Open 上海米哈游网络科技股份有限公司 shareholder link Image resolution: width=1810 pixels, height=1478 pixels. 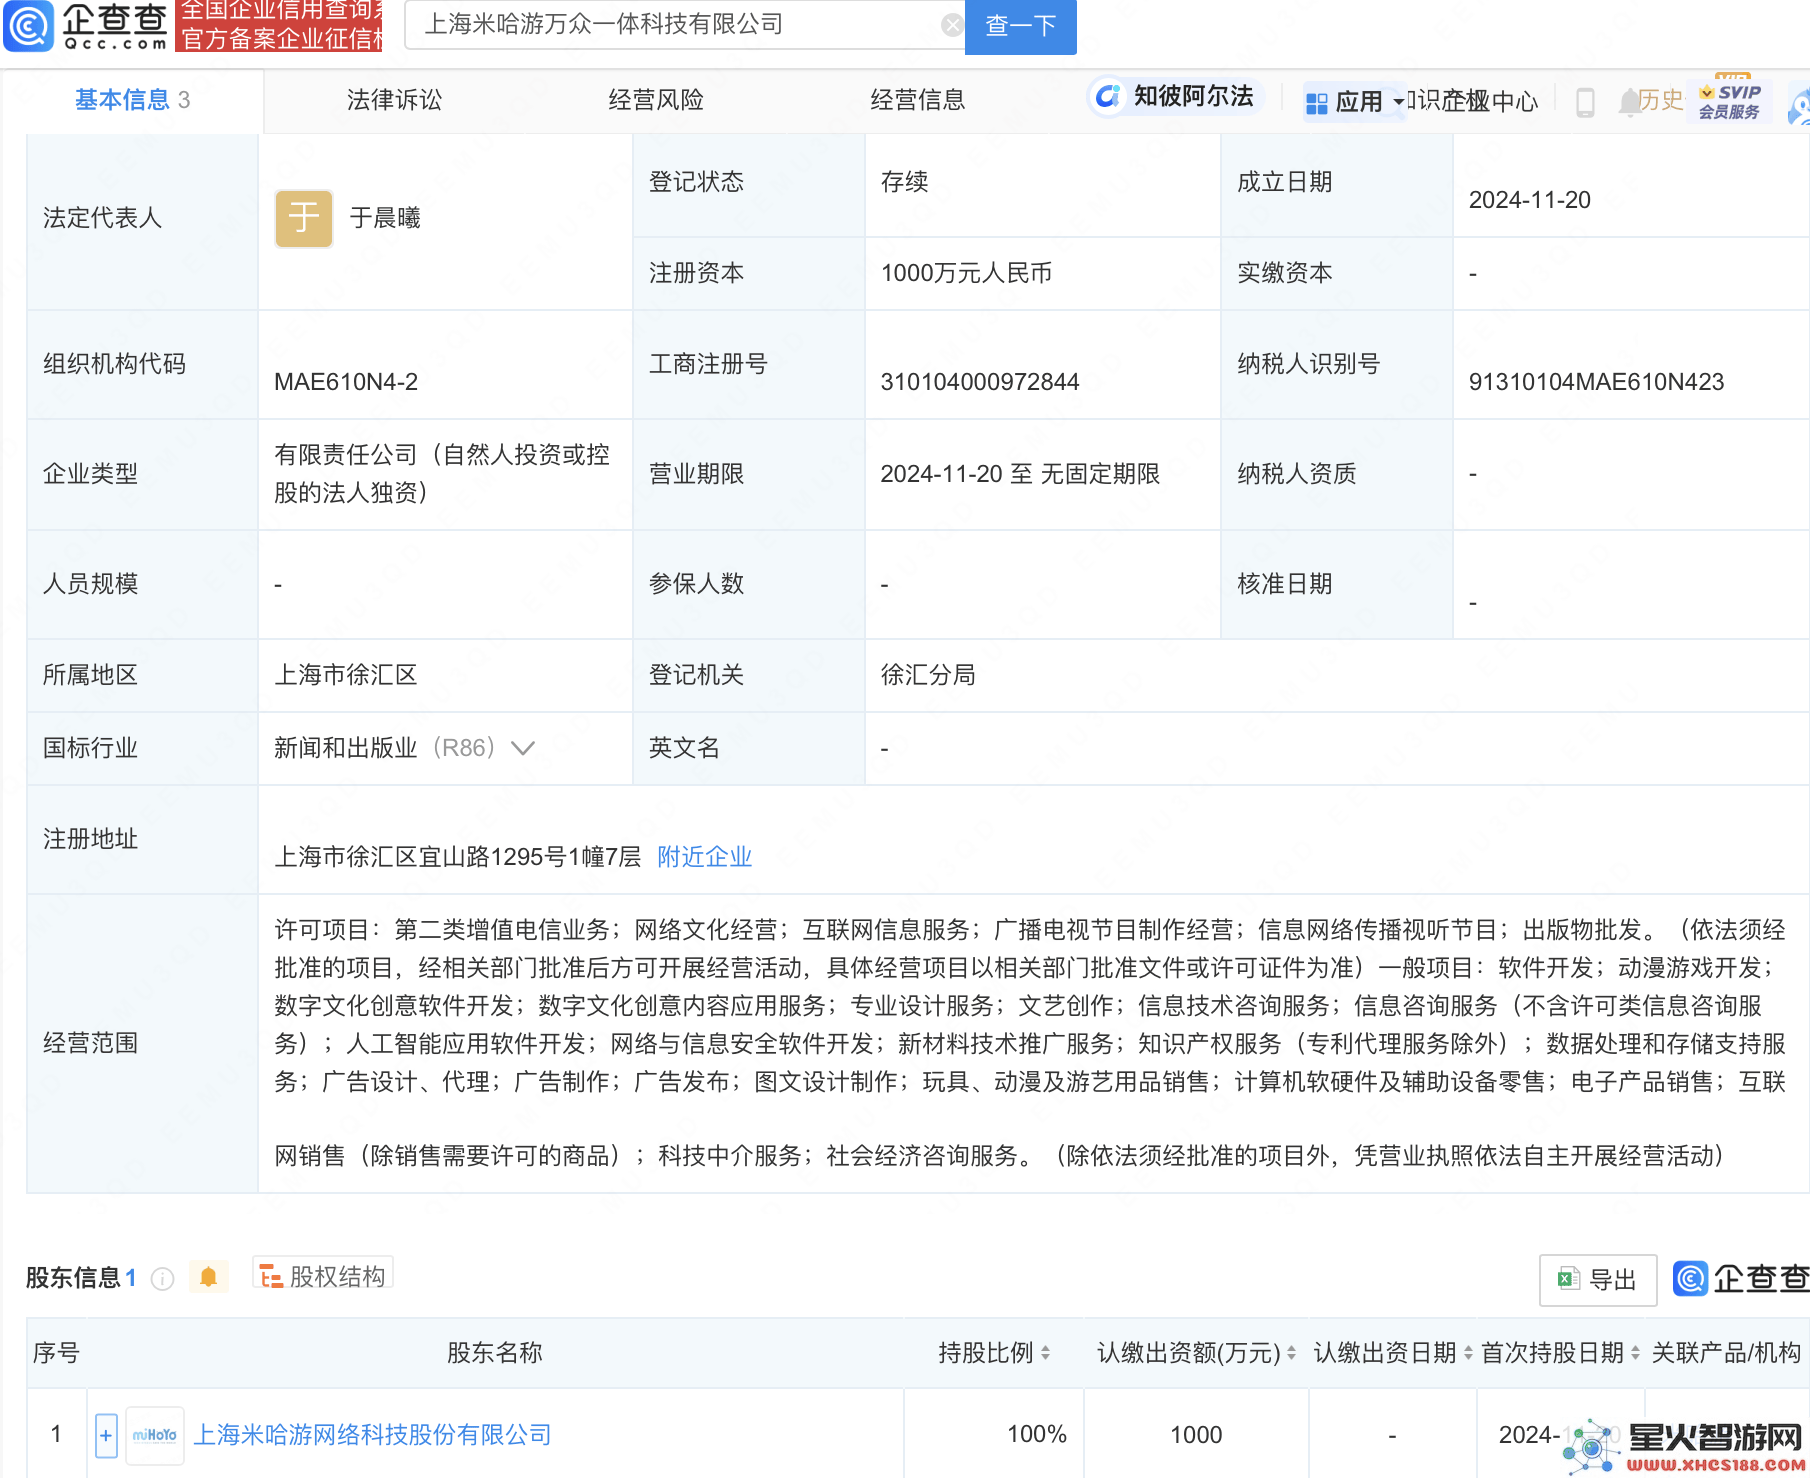tap(372, 1435)
